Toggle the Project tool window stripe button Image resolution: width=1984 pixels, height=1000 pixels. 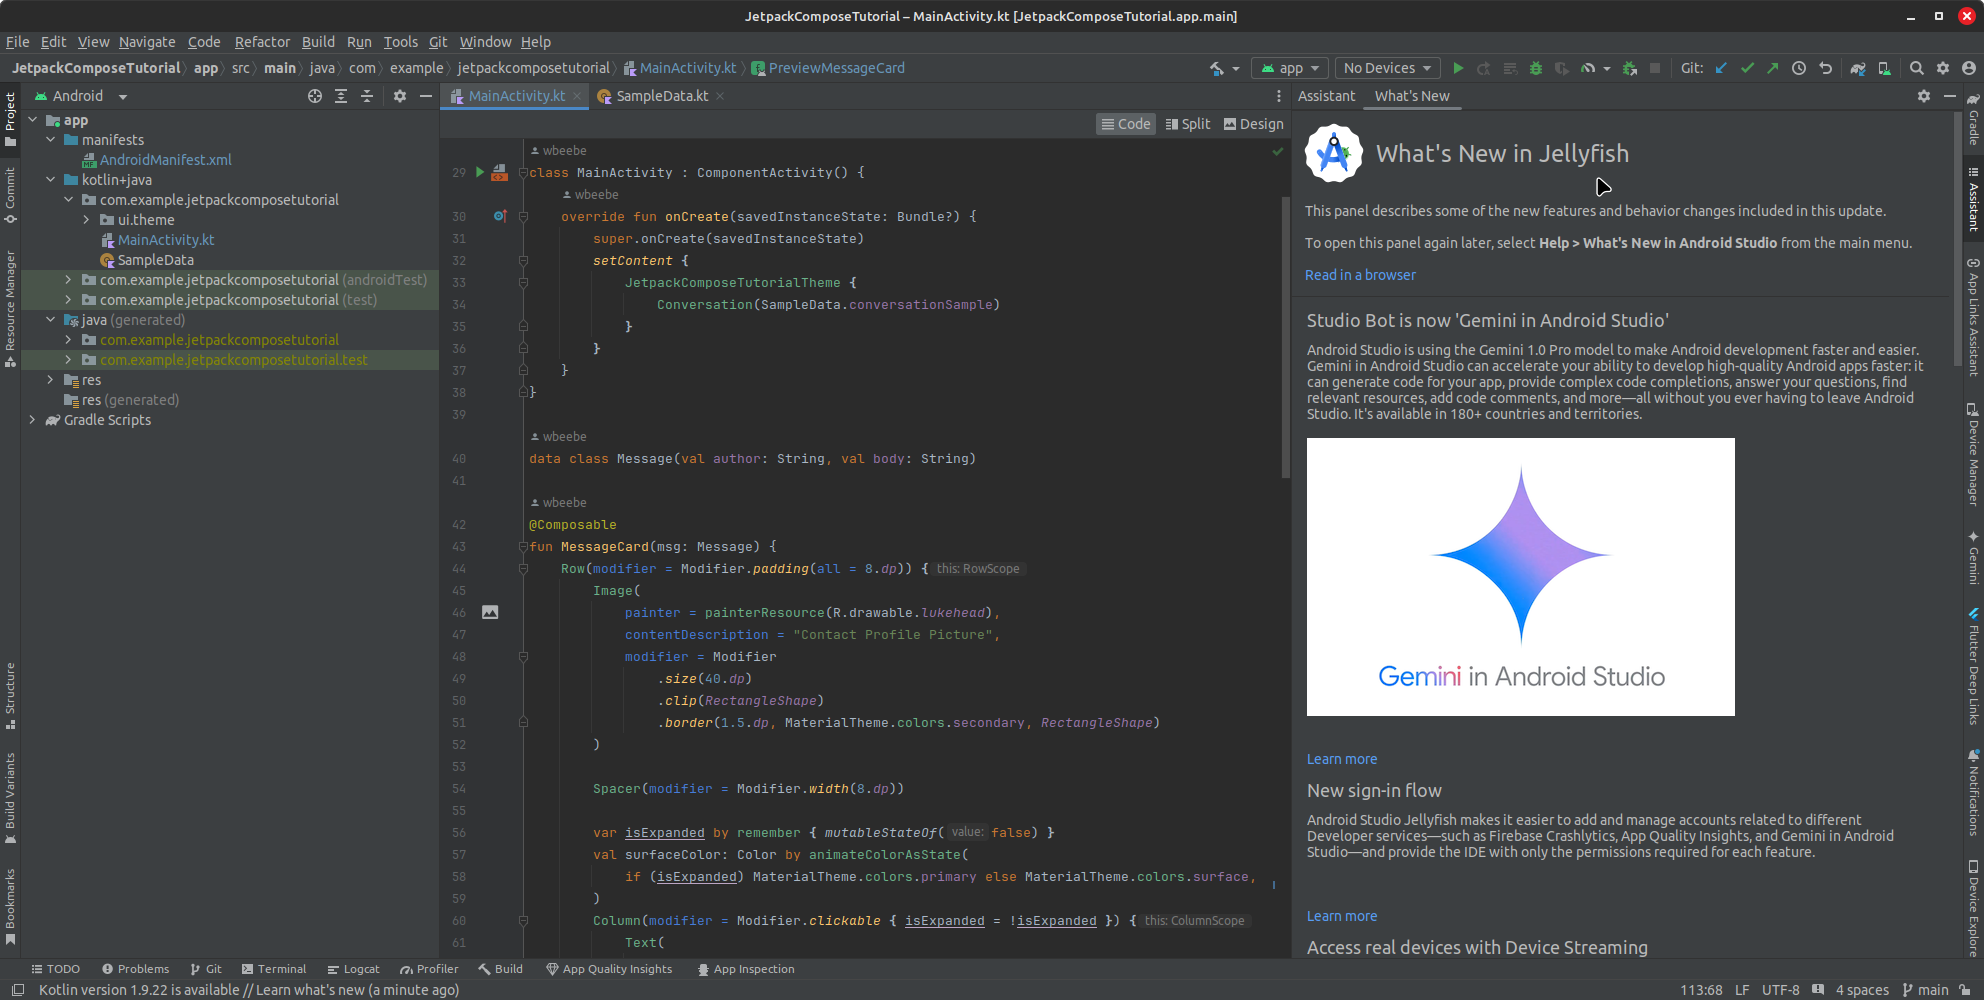coord(10,119)
